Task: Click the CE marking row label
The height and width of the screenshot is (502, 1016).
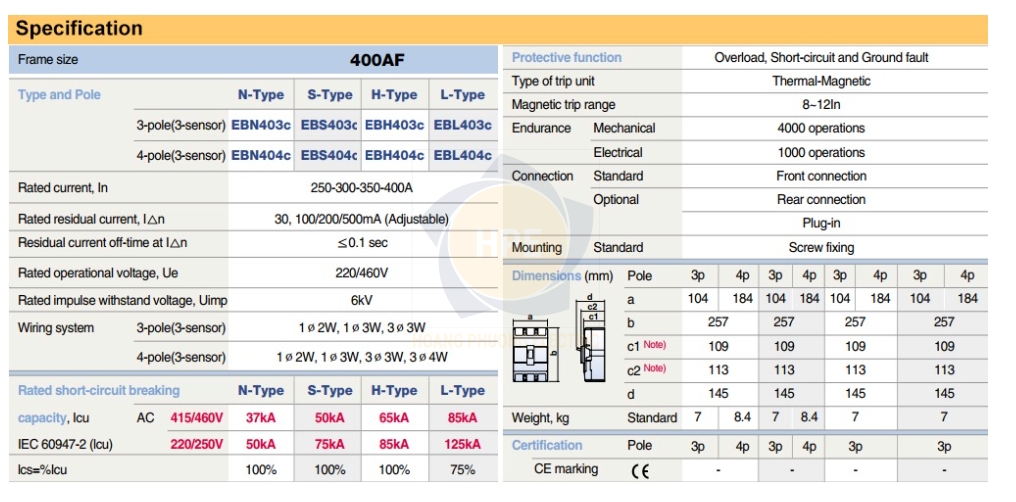Action: (566, 469)
